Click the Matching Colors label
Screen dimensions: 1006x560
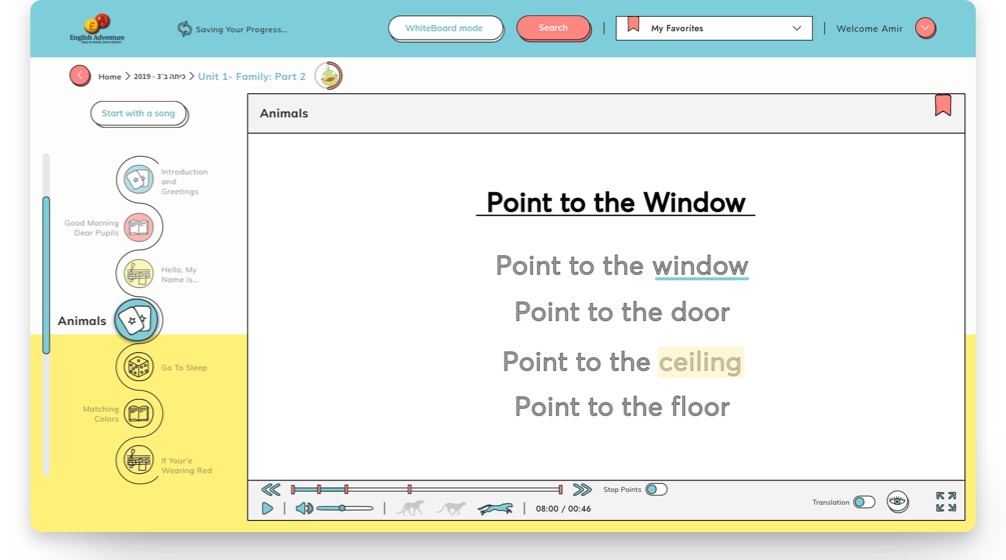pos(101,414)
